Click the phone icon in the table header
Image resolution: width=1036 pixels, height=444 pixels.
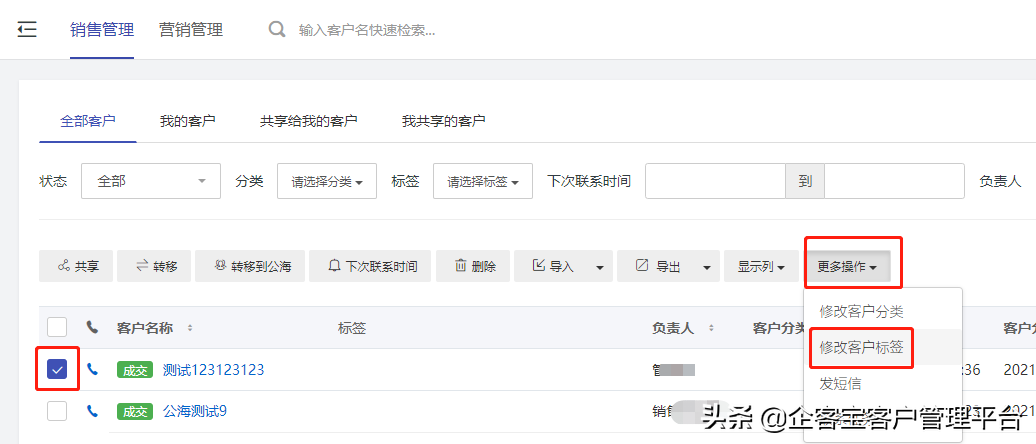pos(92,327)
